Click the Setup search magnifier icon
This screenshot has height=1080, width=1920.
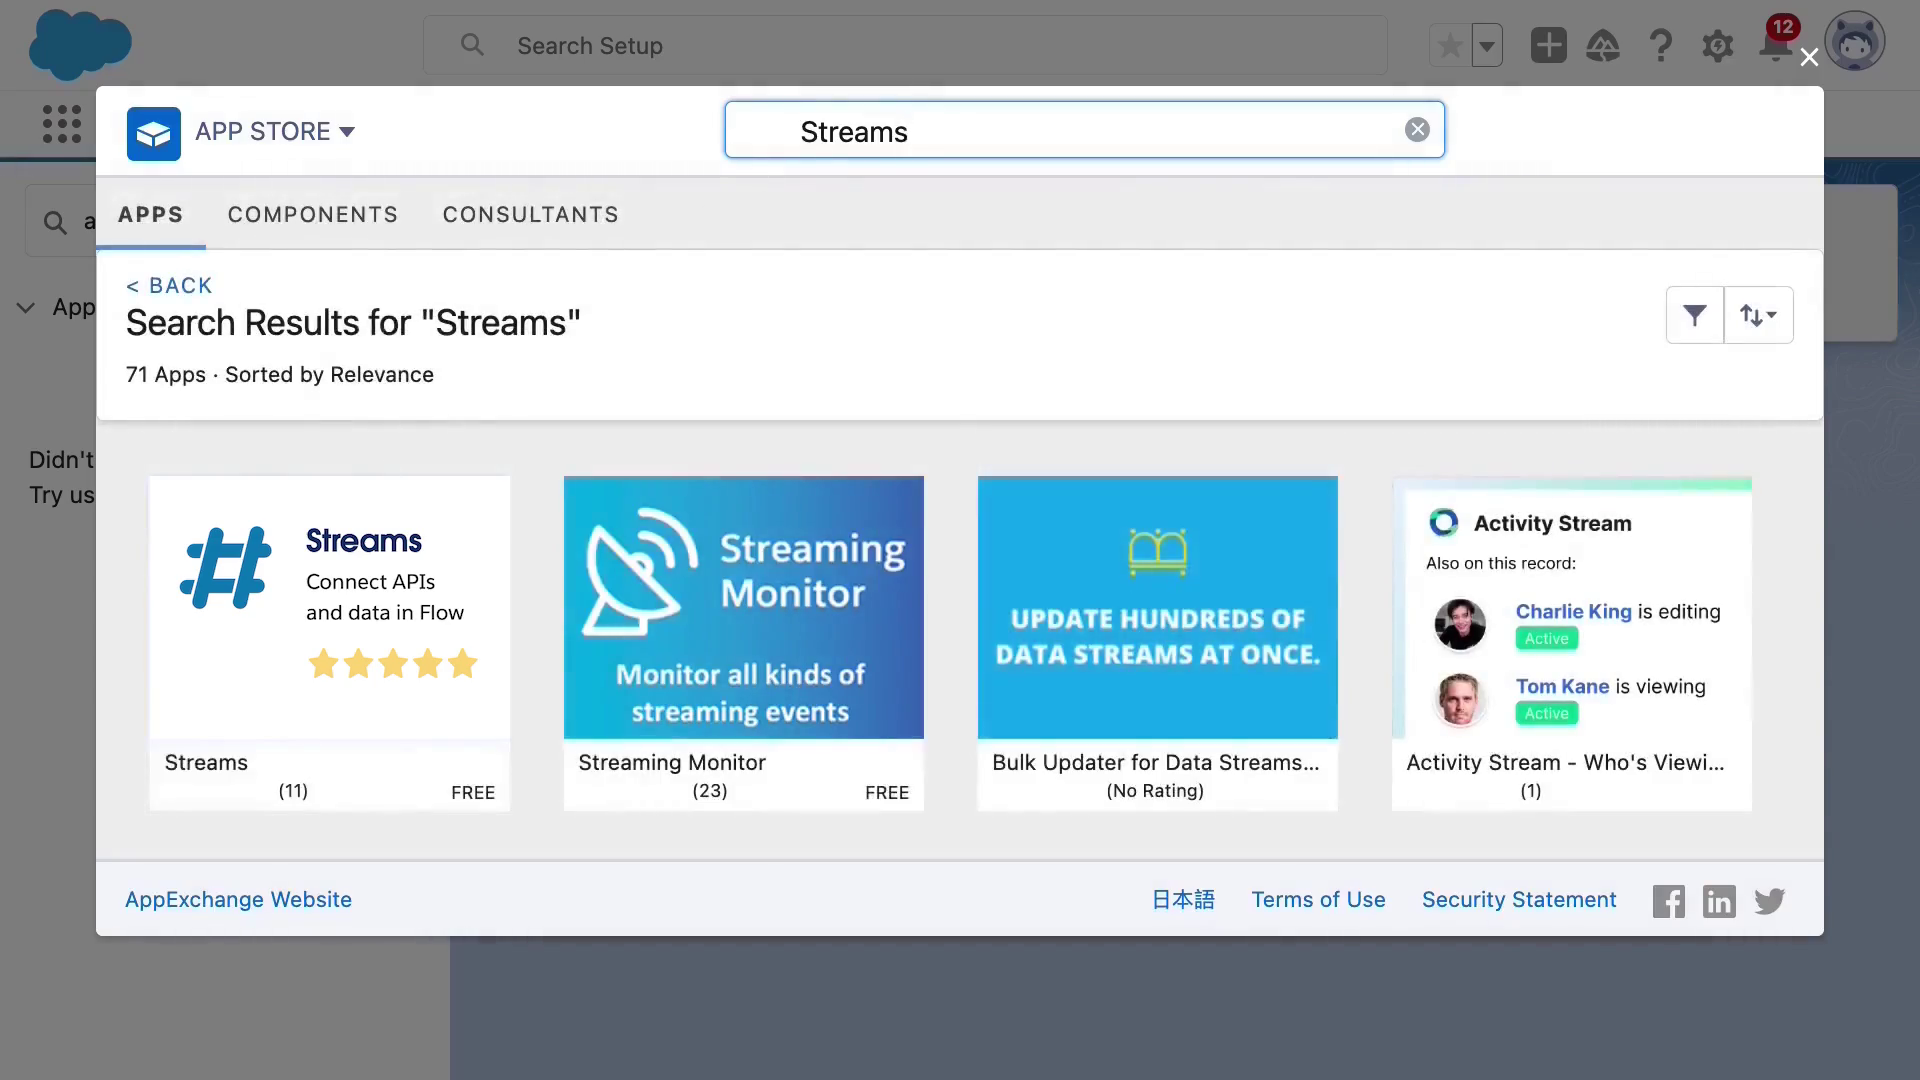click(x=472, y=45)
